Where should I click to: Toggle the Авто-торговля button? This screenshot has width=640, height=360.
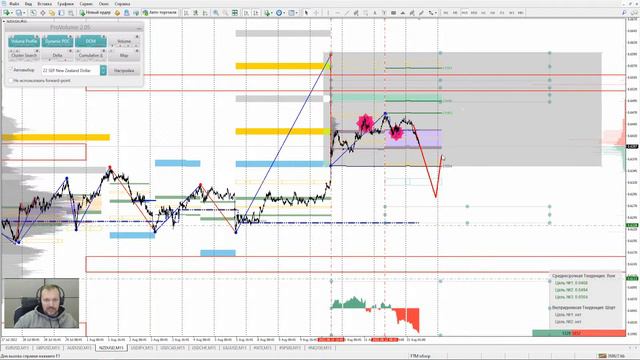(x=160, y=13)
